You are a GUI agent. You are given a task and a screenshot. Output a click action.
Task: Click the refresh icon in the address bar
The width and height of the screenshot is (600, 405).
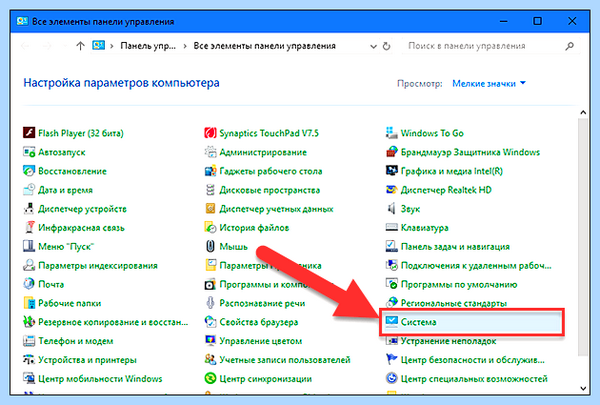click(387, 46)
